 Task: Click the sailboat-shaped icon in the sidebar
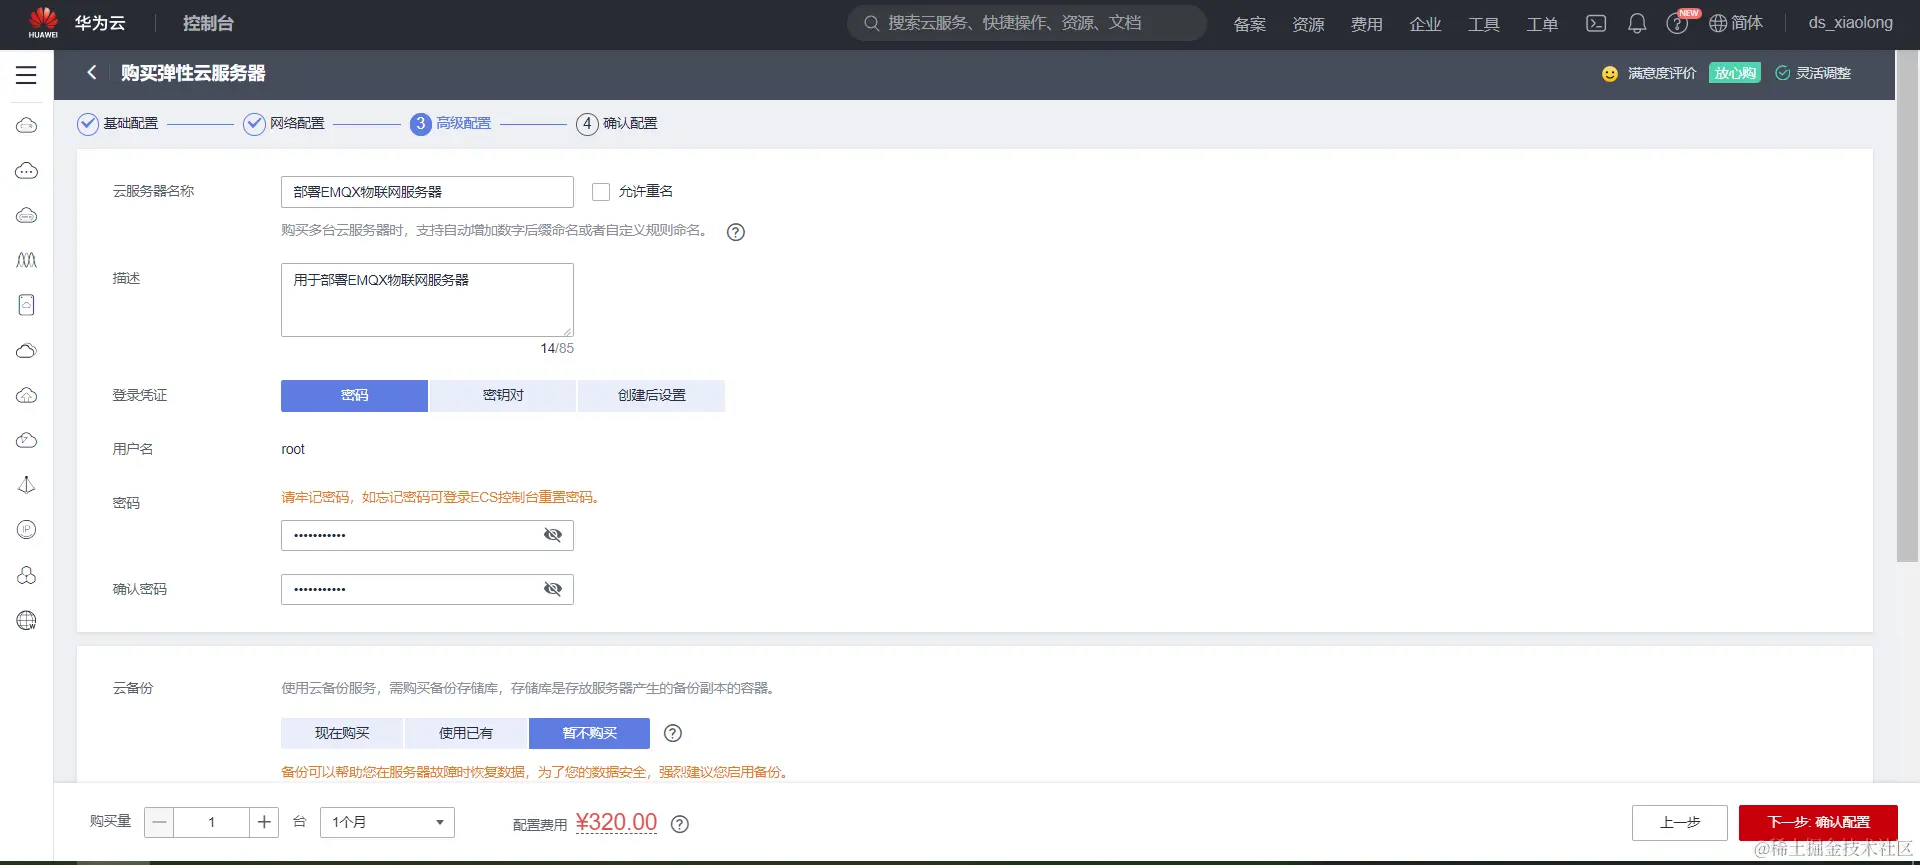pos(26,485)
